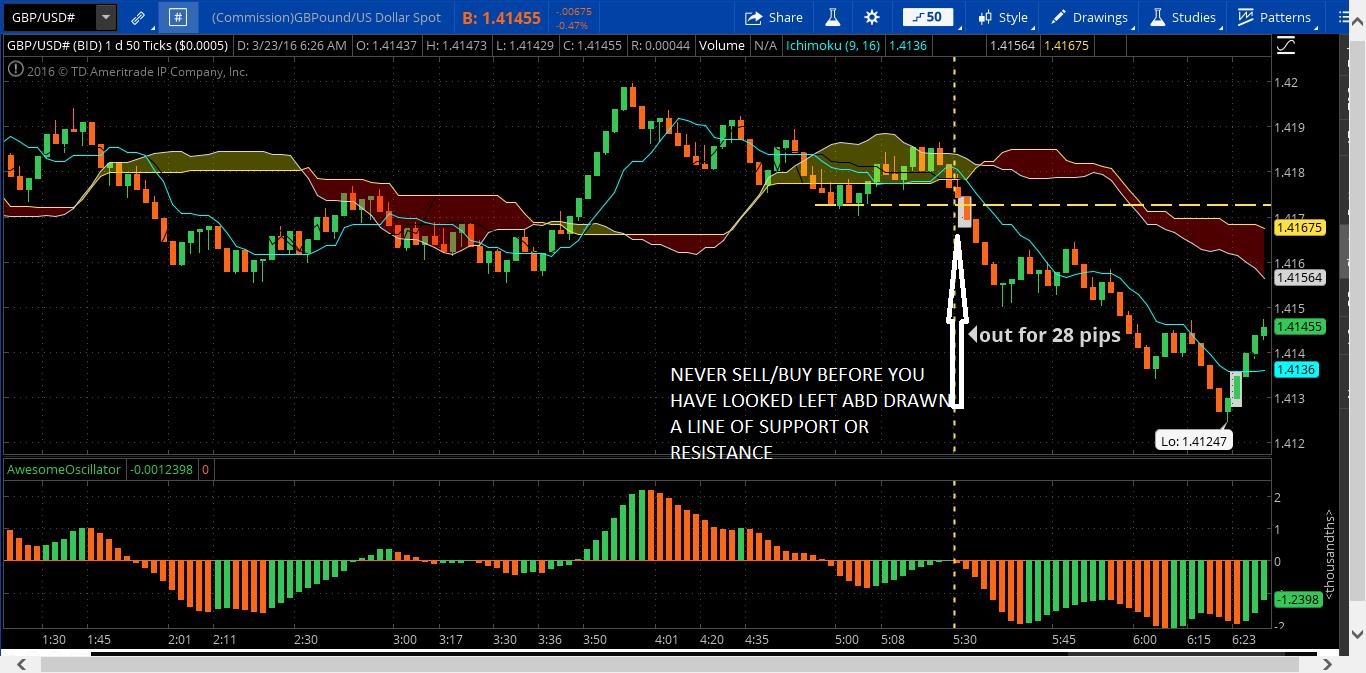The image size is (1366, 673).
Task: Open the list menu icon right of Patterns
Action: tap(1343, 17)
